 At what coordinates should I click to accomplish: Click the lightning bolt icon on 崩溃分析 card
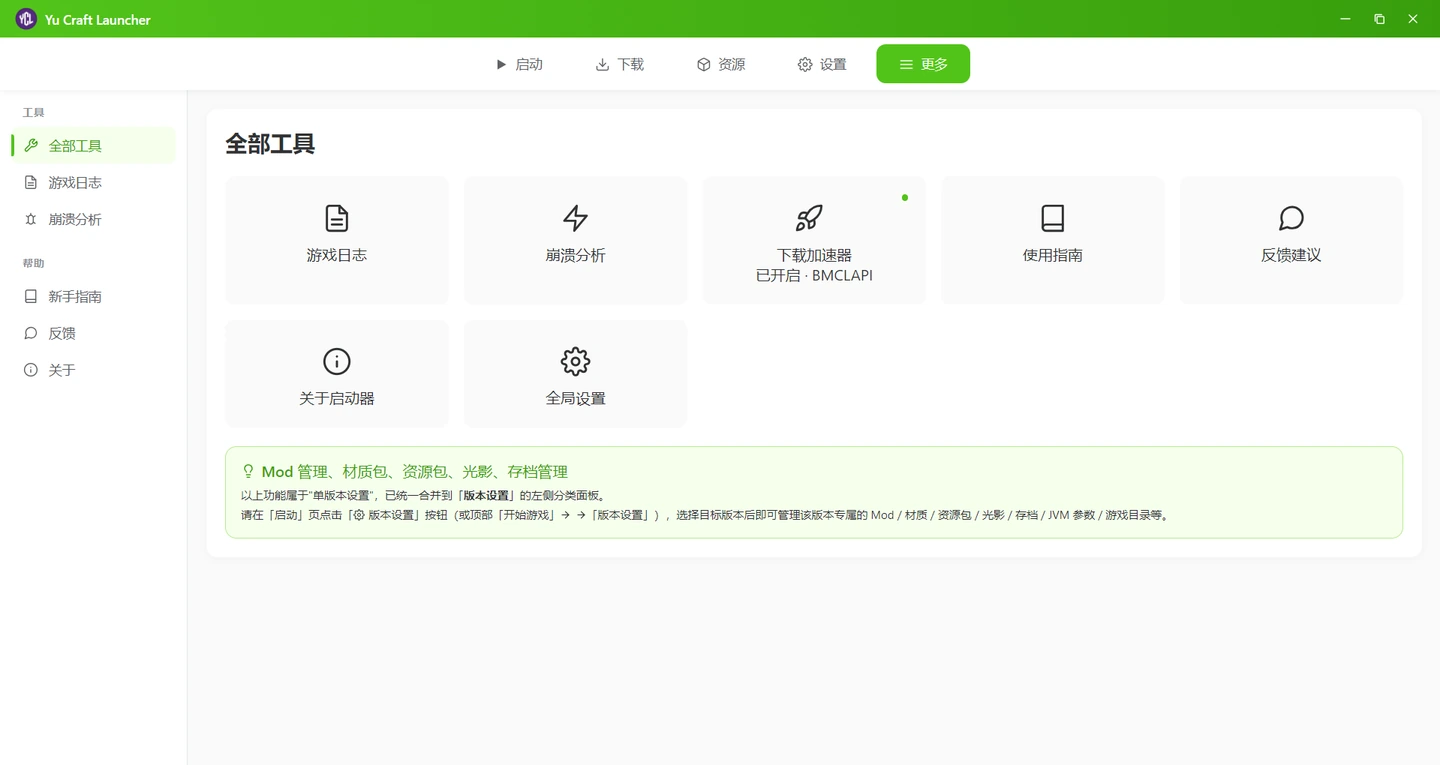[x=576, y=218]
